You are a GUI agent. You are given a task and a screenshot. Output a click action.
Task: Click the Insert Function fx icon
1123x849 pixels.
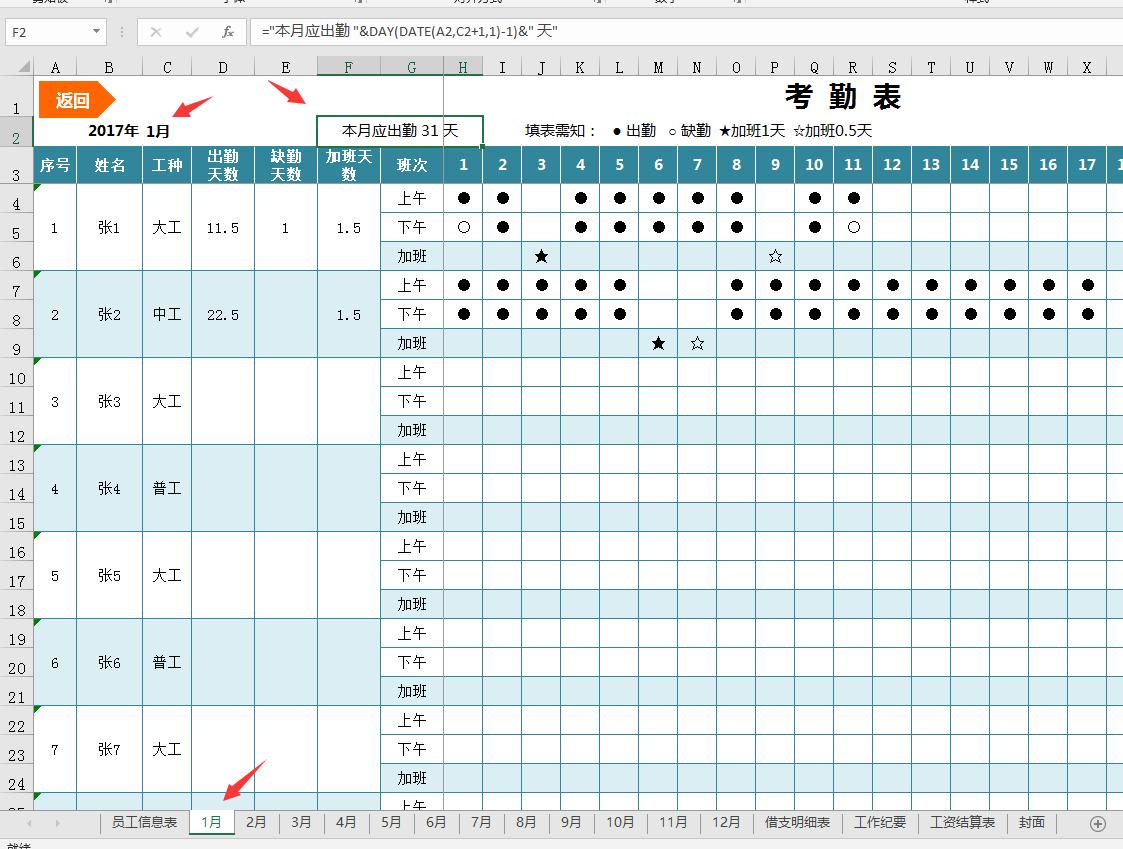[x=228, y=32]
